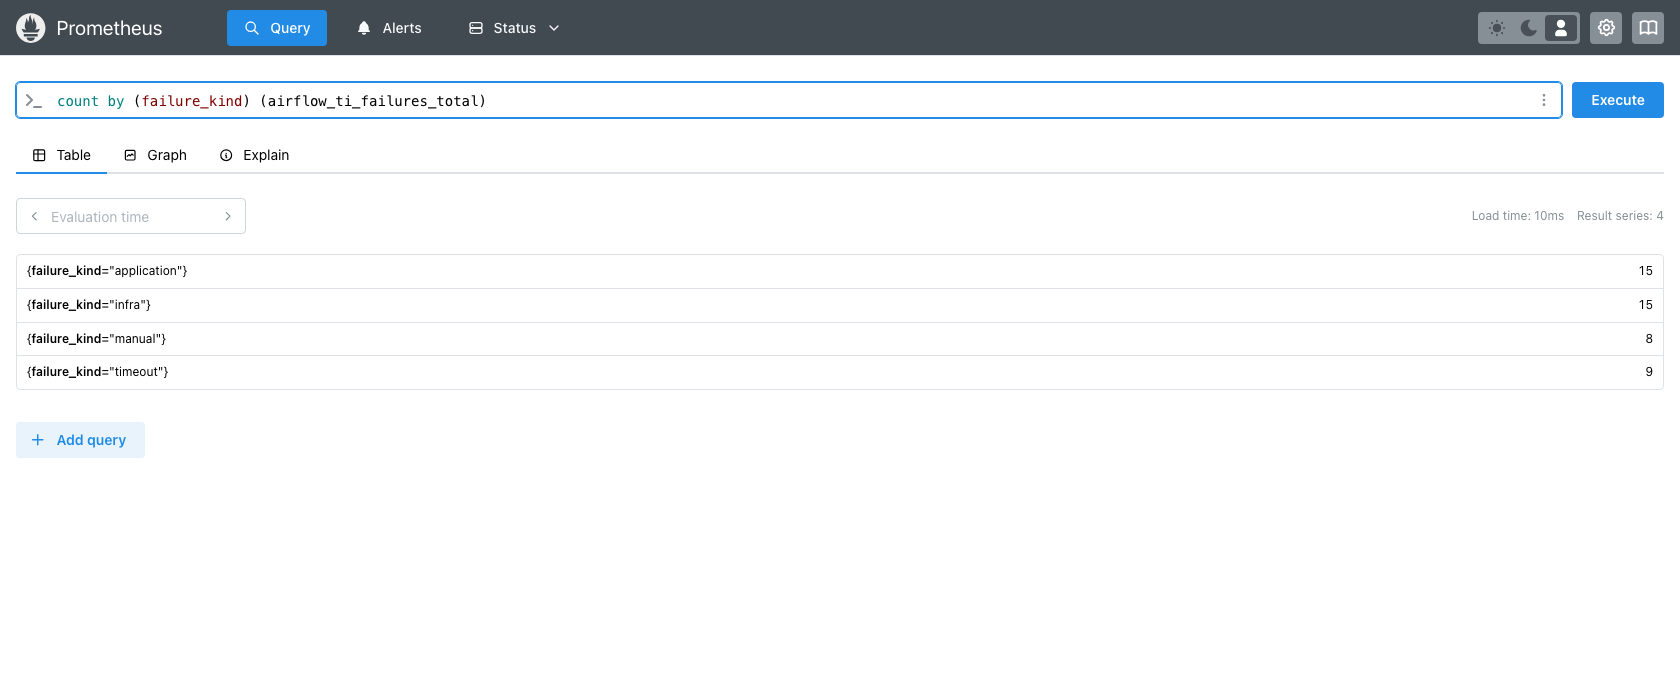Click the failure_kind="timeout" series row
Image resolution: width=1680 pixels, height=700 pixels.
[840, 372]
